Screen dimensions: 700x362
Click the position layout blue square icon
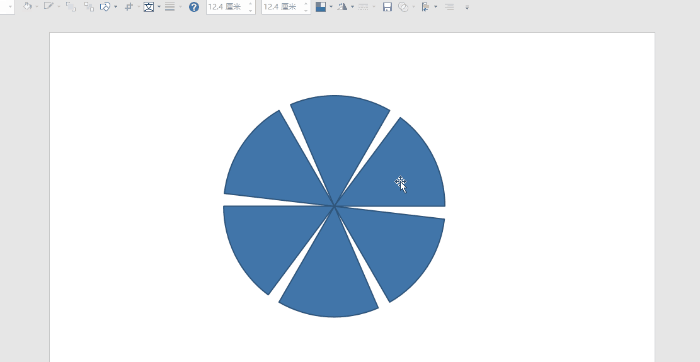point(321,7)
